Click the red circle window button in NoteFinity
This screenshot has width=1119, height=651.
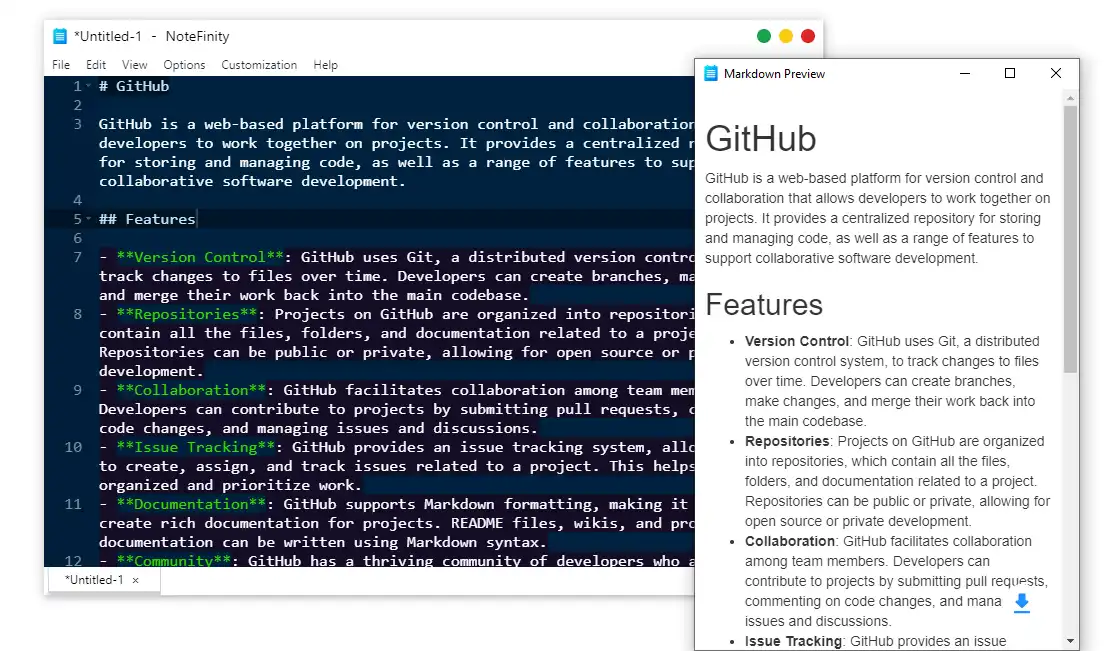[808, 36]
